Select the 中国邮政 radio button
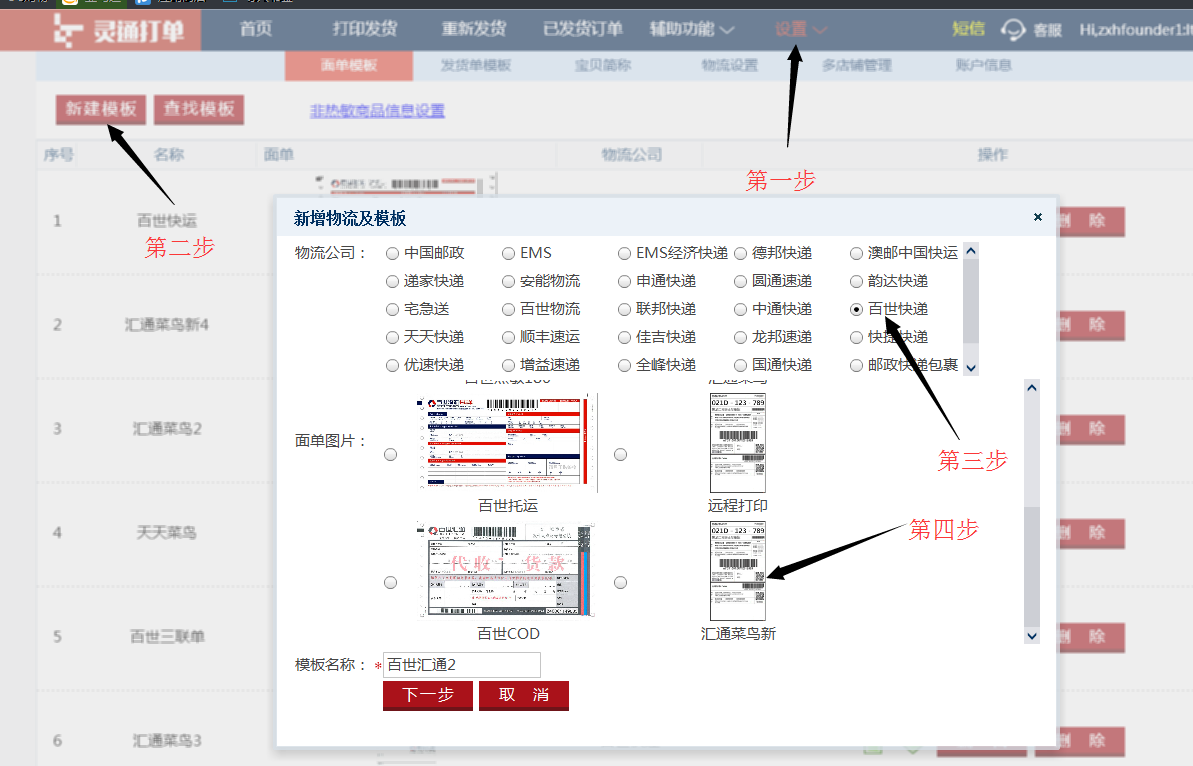This screenshot has width=1193, height=766. pos(392,253)
